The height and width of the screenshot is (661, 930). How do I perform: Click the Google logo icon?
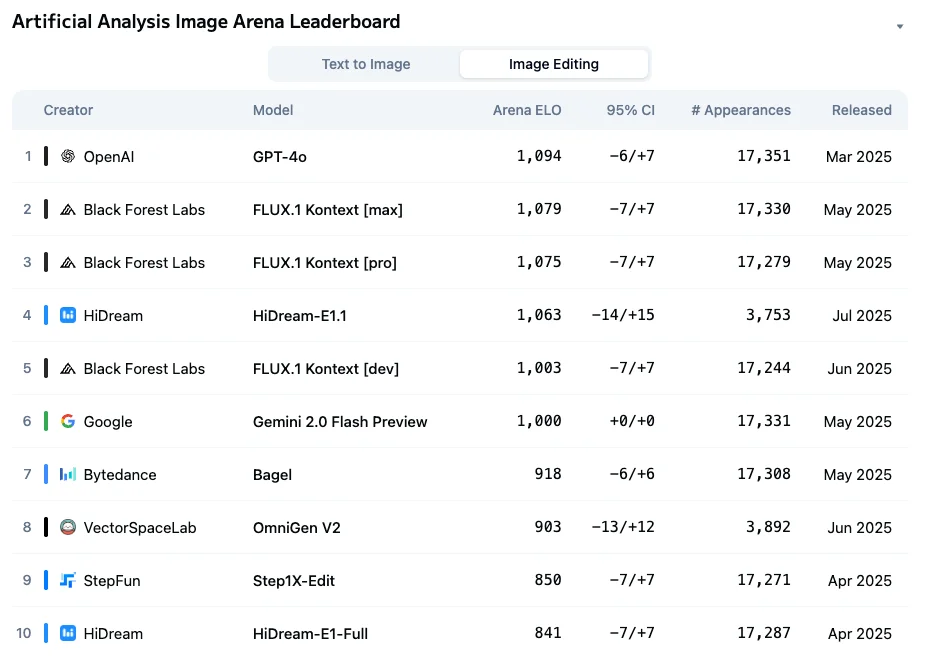point(68,421)
